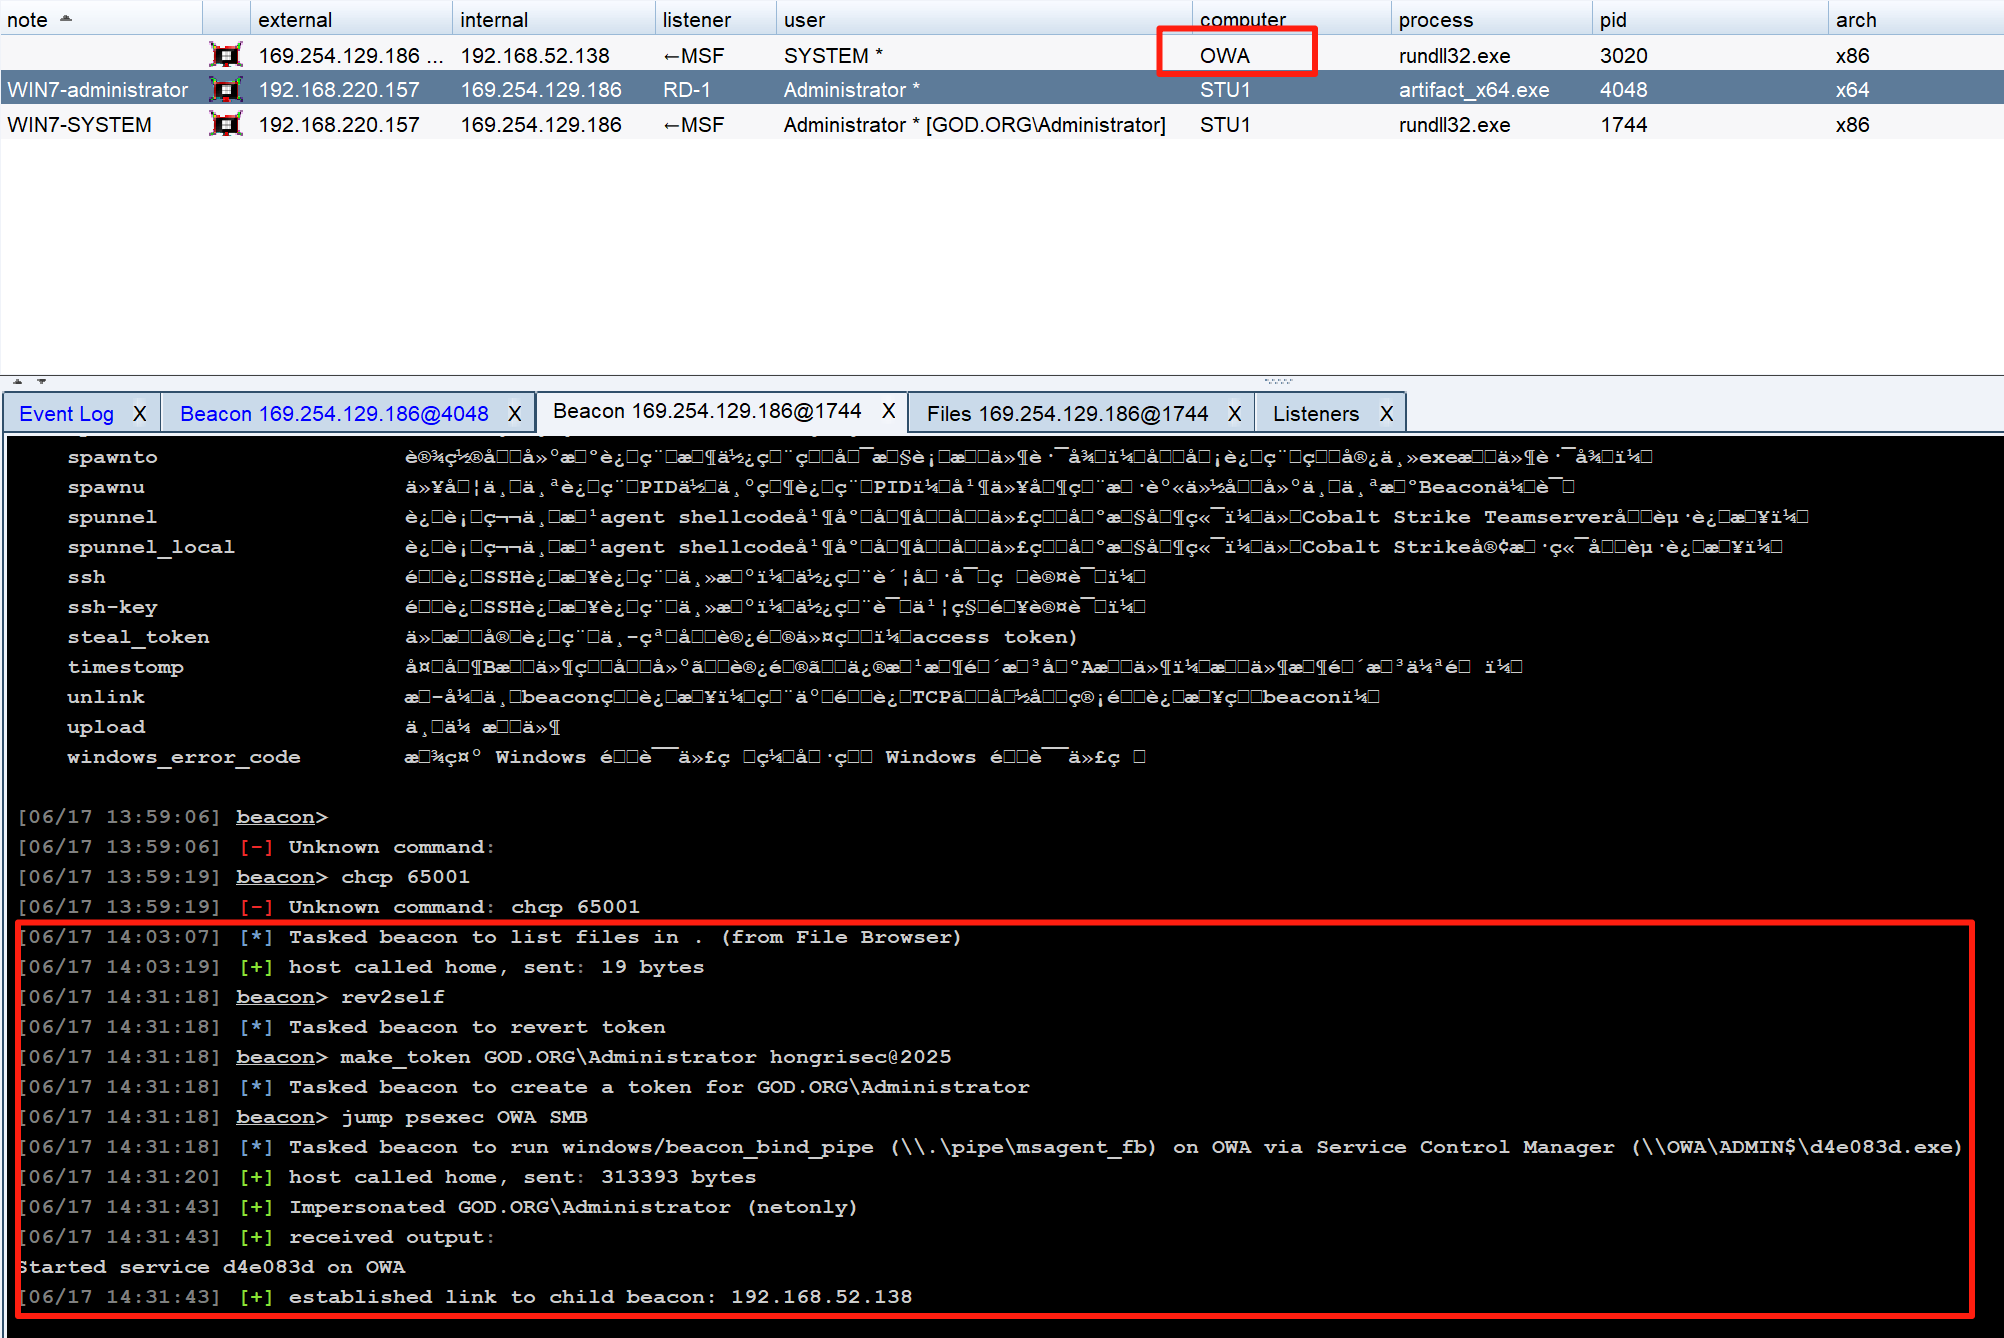
Task: Select the WIN7-SYSTEM session row
Action: pos(80,125)
